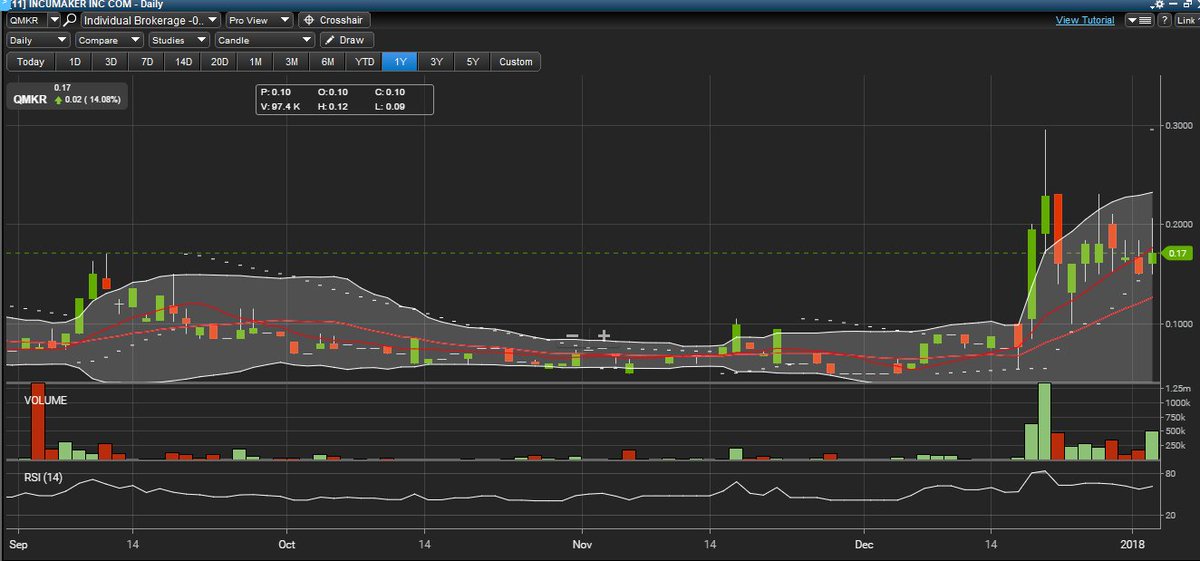Choose the 20D time range
This screenshot has width=1200, height=561.
click(x=219, y=62)
